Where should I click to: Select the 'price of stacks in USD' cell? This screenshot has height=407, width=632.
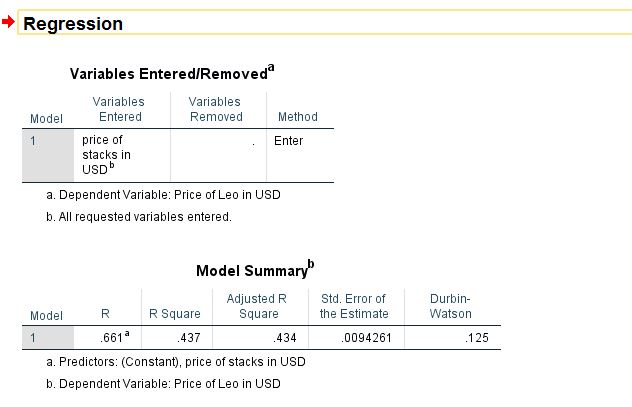122,155
